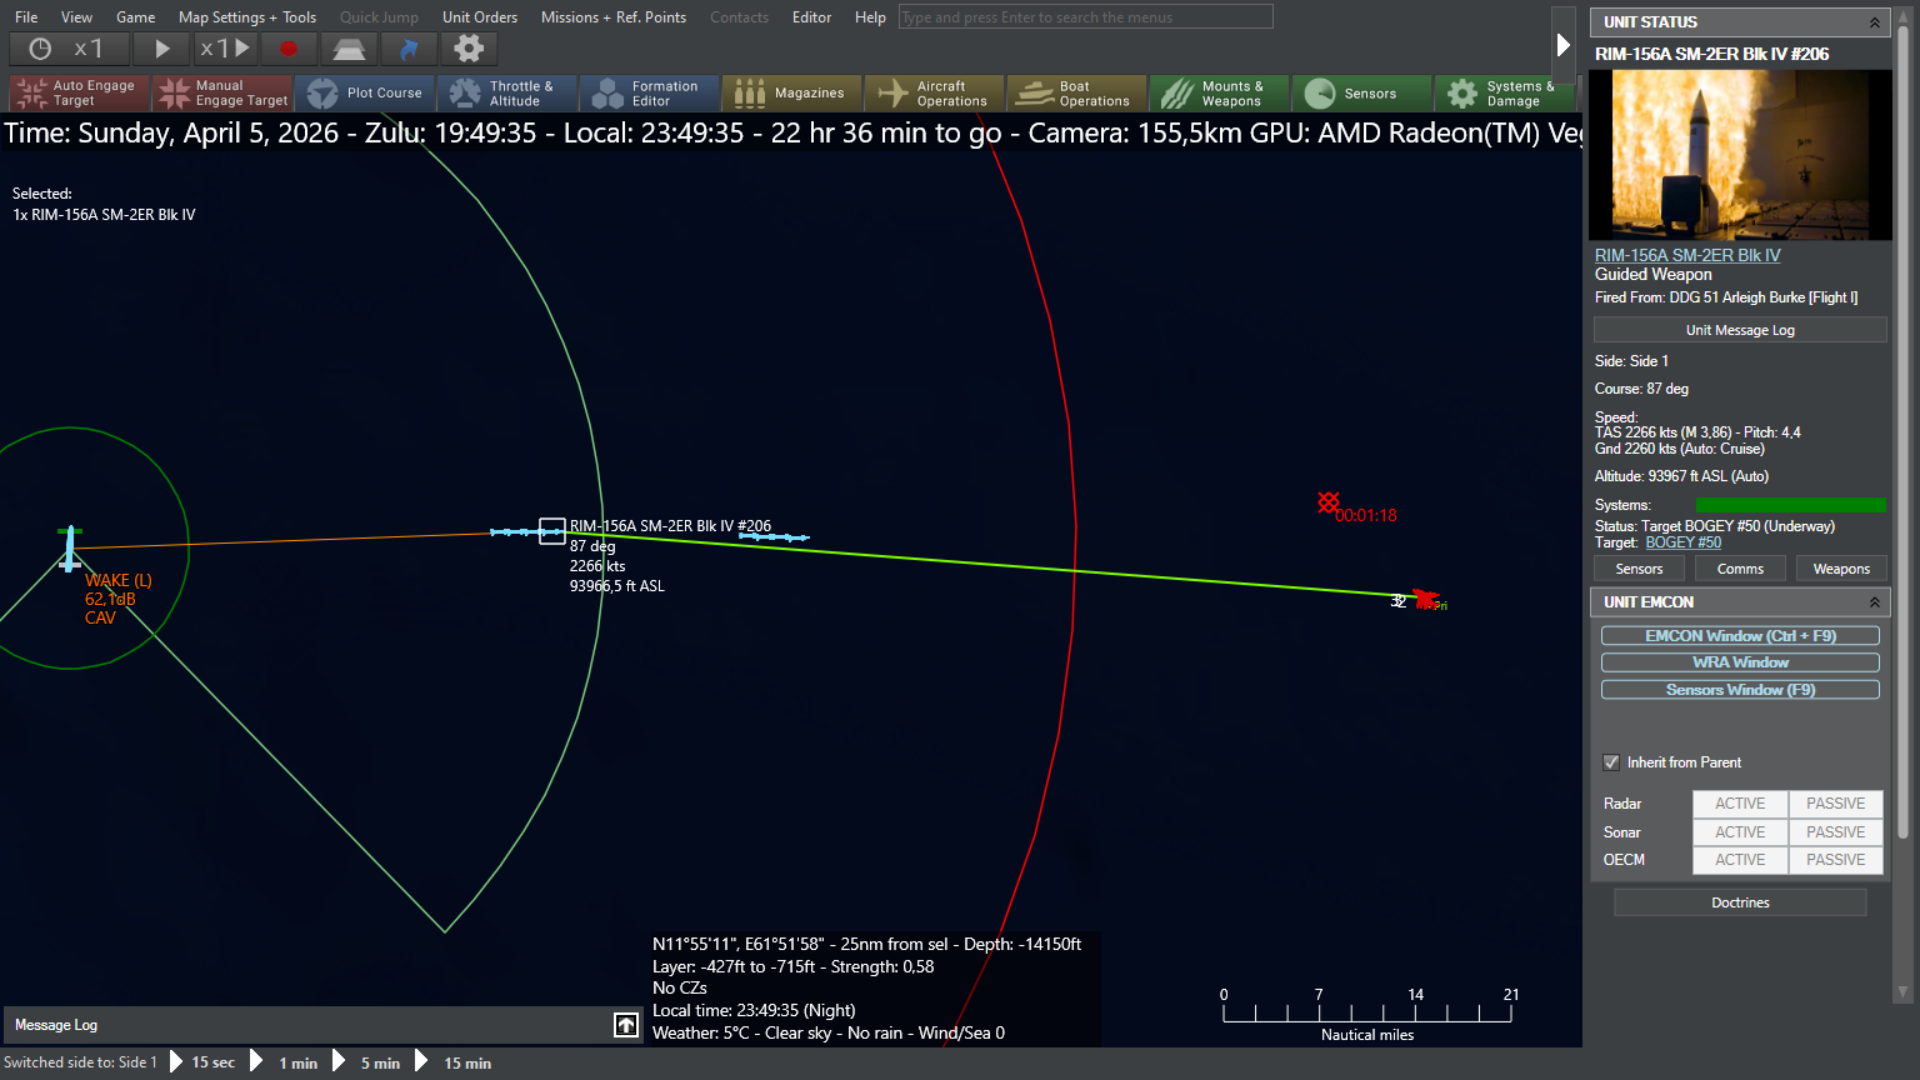The height and width of the screenshot is (1080, 1920).
Task: Click the red crossed contact marker on map
Action: [x=1328, y=502]
